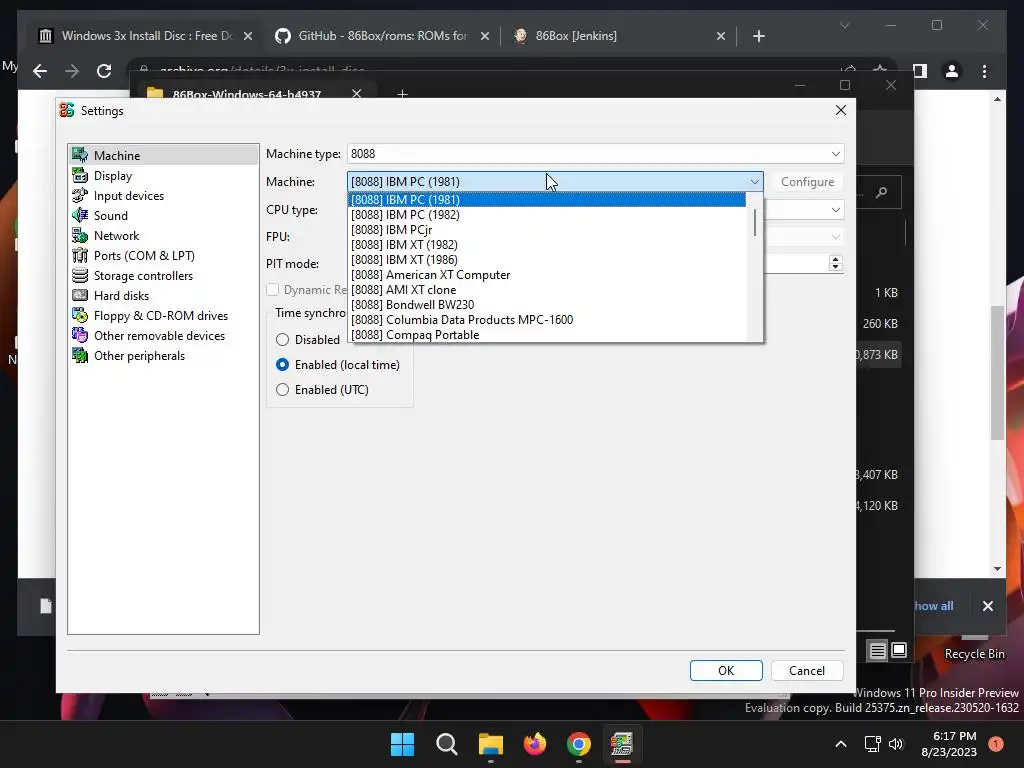Screen dimensions: 1024x768
Task: Open Chrome three-dot menu
Action: (985, 71)
